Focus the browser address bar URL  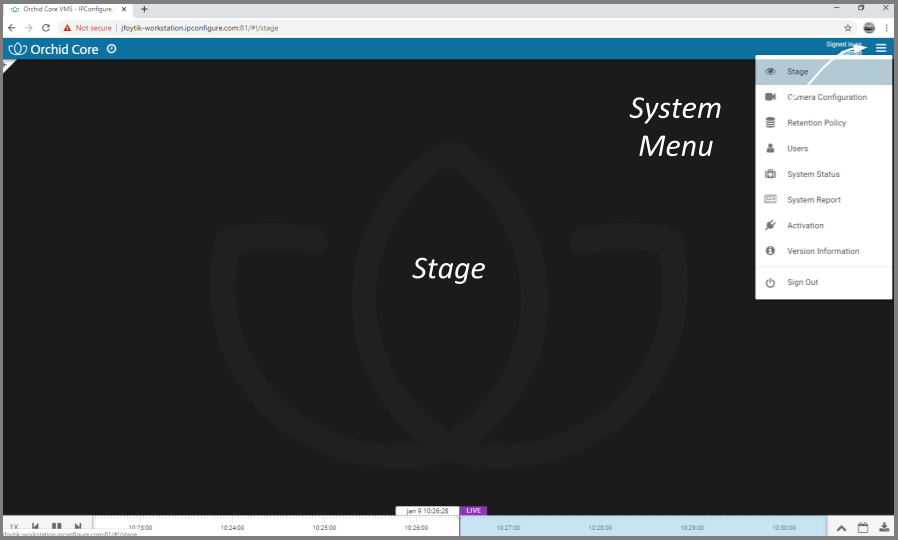pos(199,27)
